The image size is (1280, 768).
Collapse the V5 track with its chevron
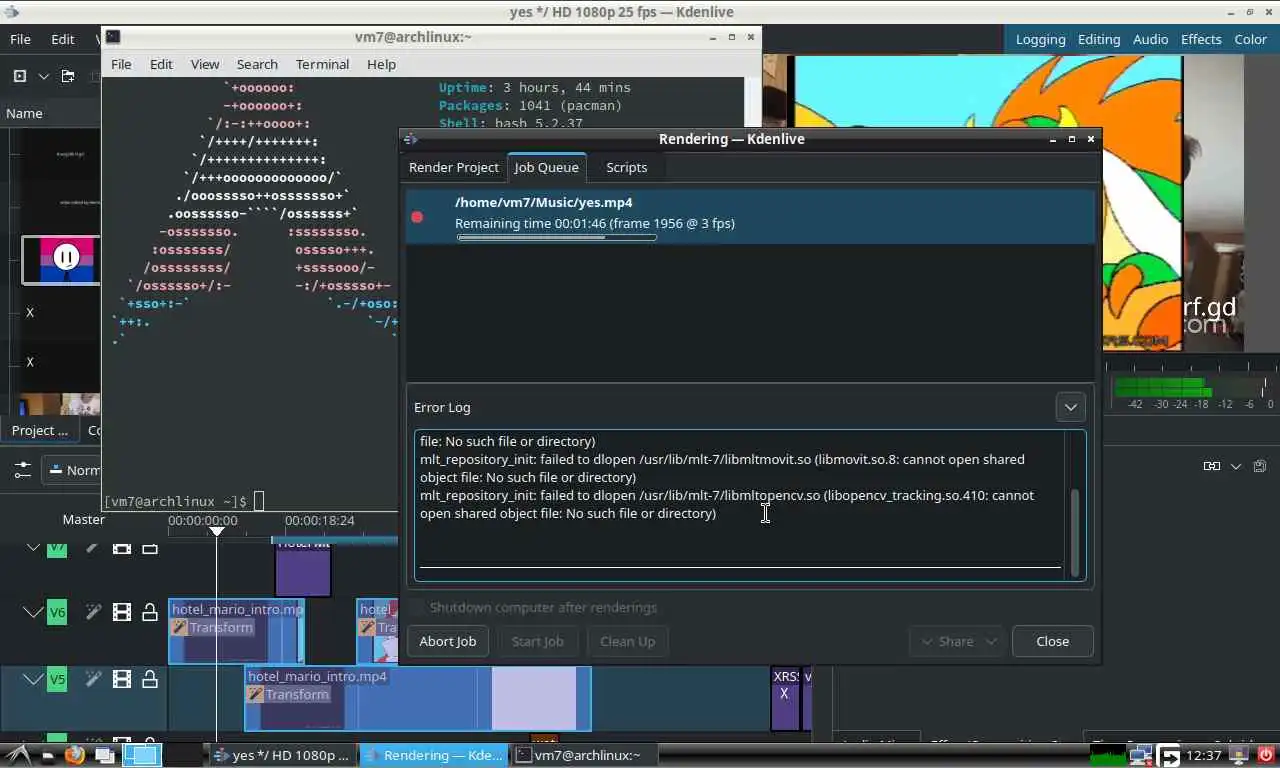[33, 679]
